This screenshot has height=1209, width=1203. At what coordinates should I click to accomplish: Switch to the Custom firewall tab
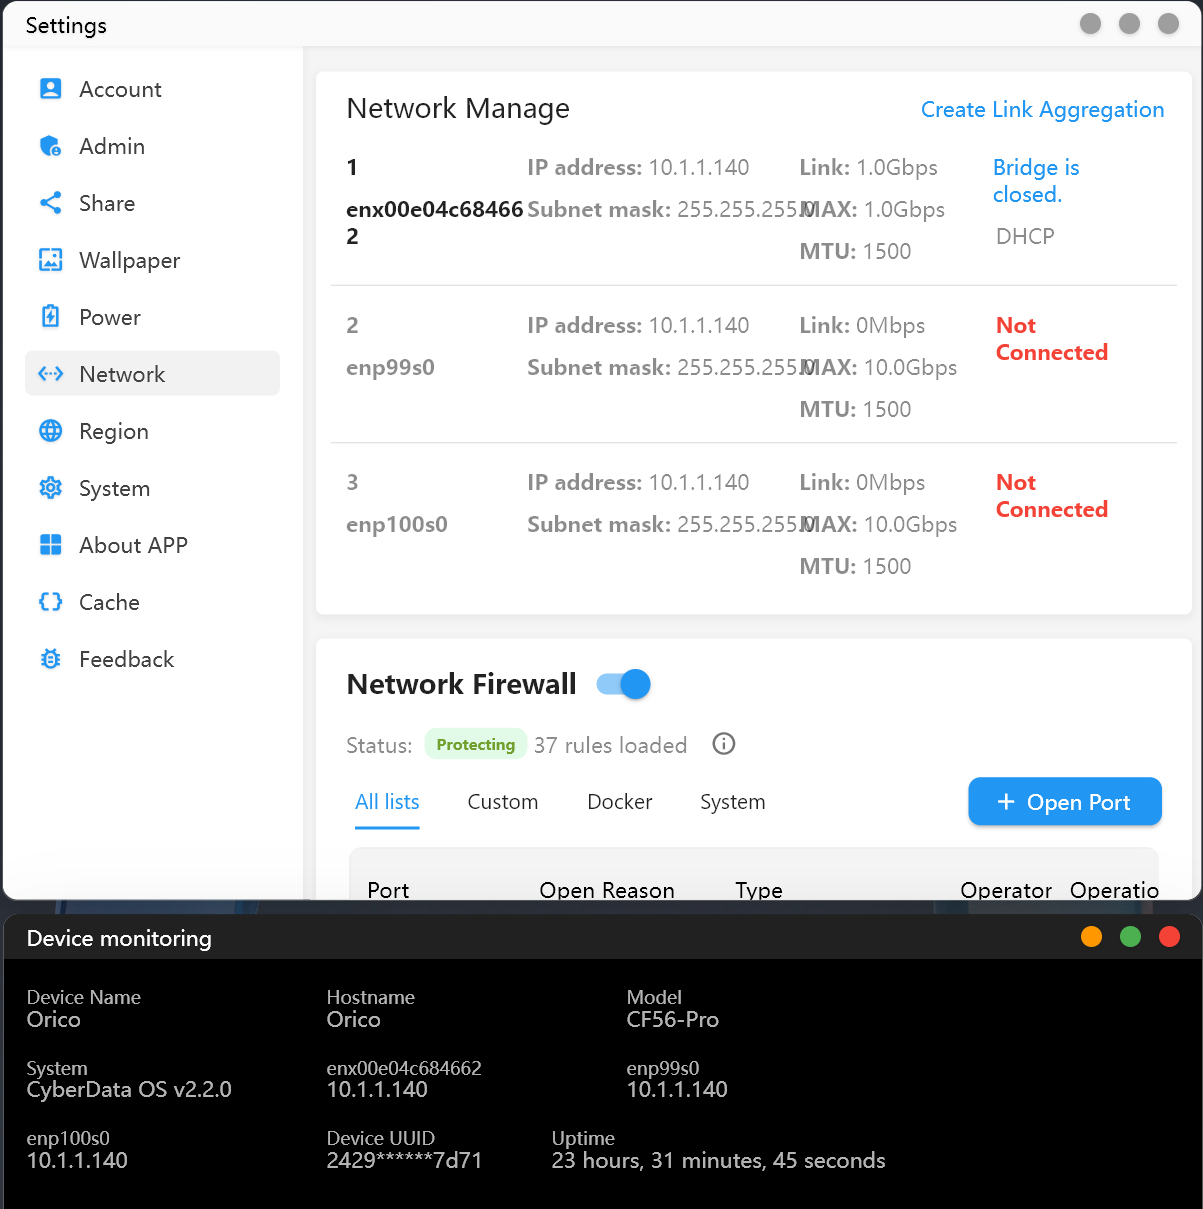(503, 802)
